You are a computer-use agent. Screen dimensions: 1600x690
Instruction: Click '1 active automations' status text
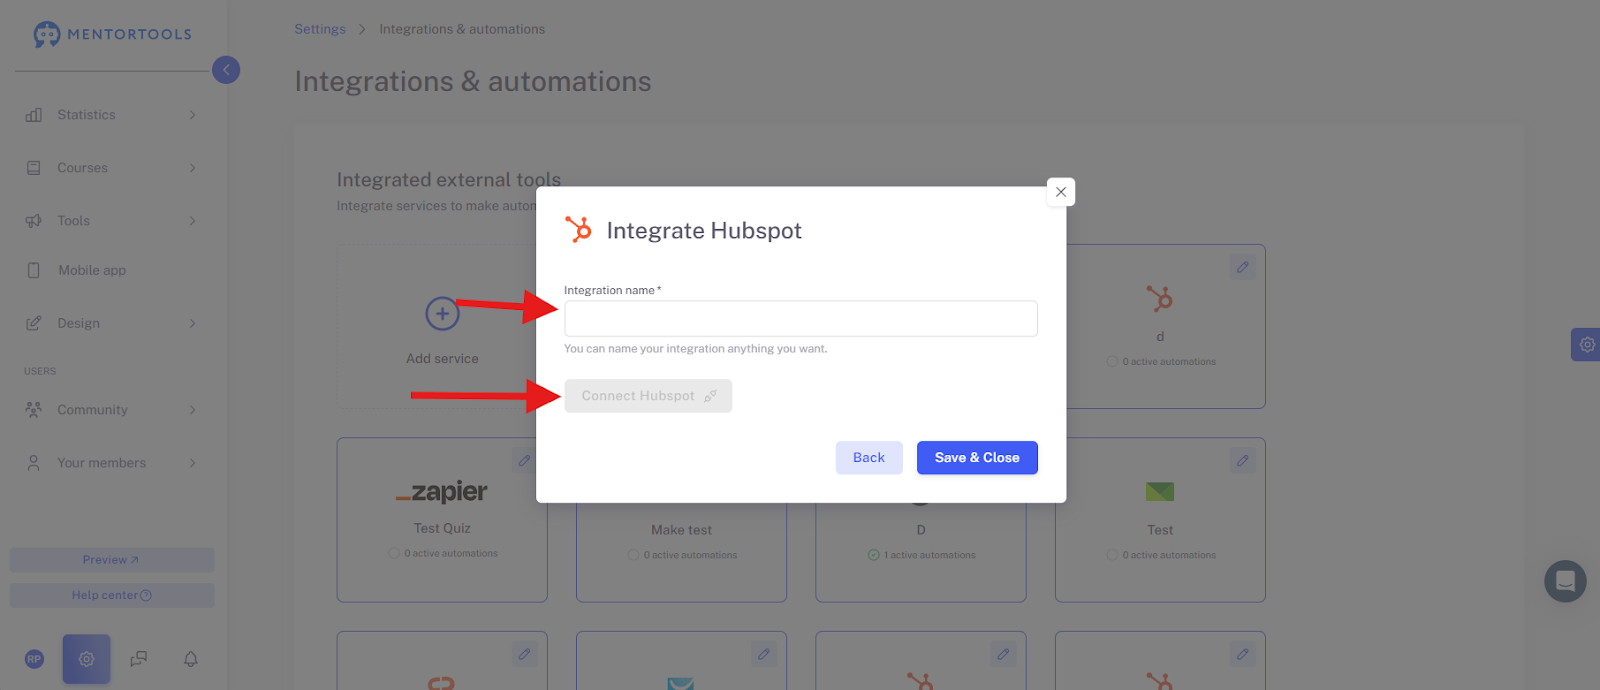(x=930, y=555)
